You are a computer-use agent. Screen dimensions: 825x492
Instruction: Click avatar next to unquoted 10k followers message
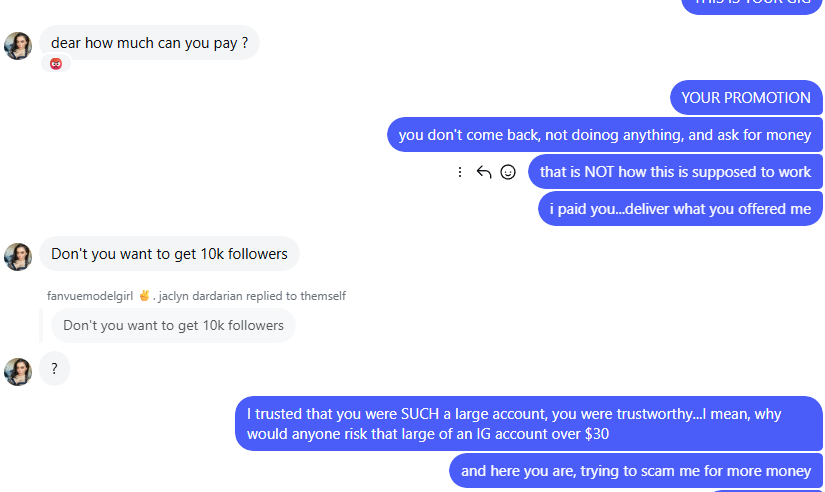click(18, 256)
